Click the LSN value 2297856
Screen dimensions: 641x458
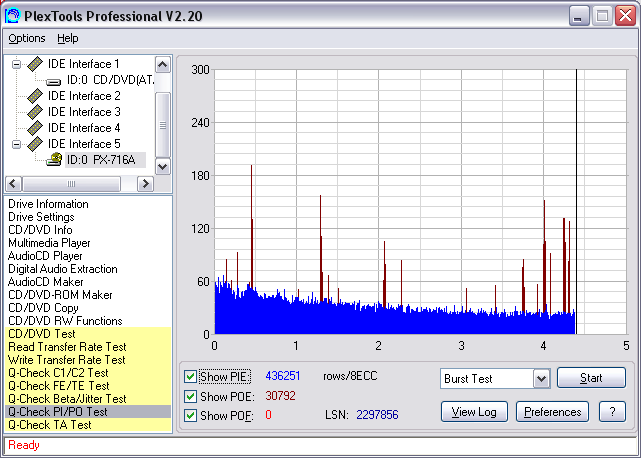coord(377,415)
